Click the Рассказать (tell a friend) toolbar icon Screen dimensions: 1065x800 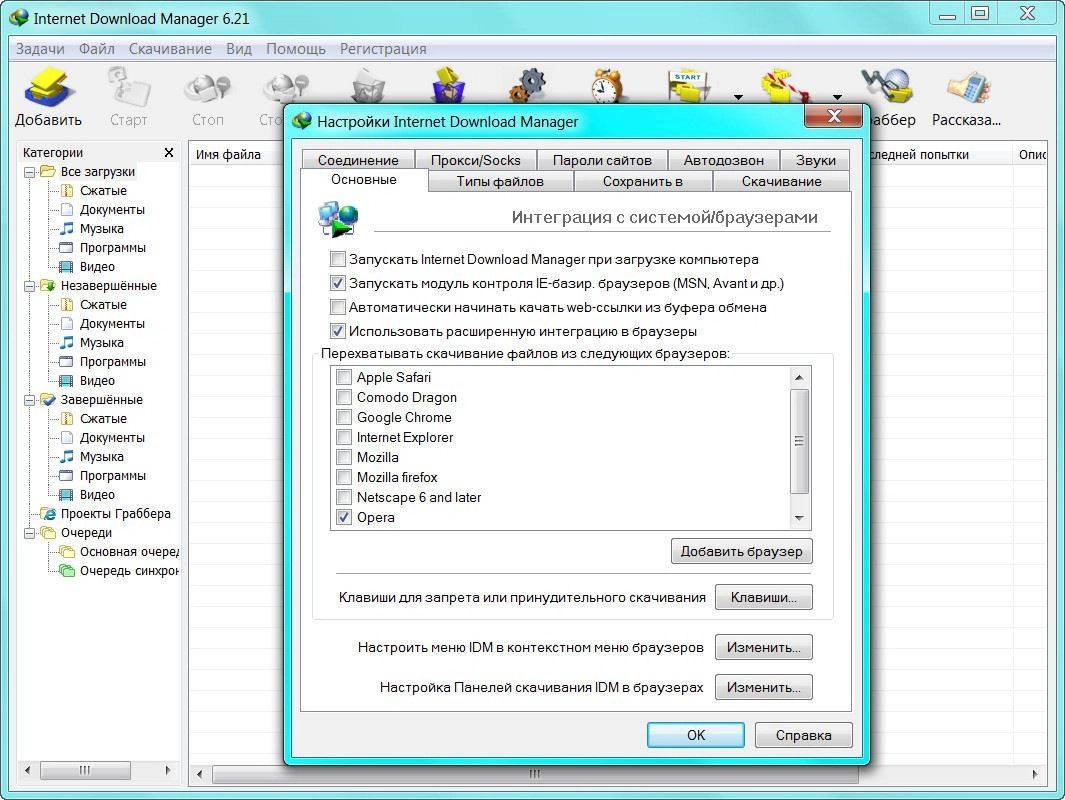[x=968, y=87]
